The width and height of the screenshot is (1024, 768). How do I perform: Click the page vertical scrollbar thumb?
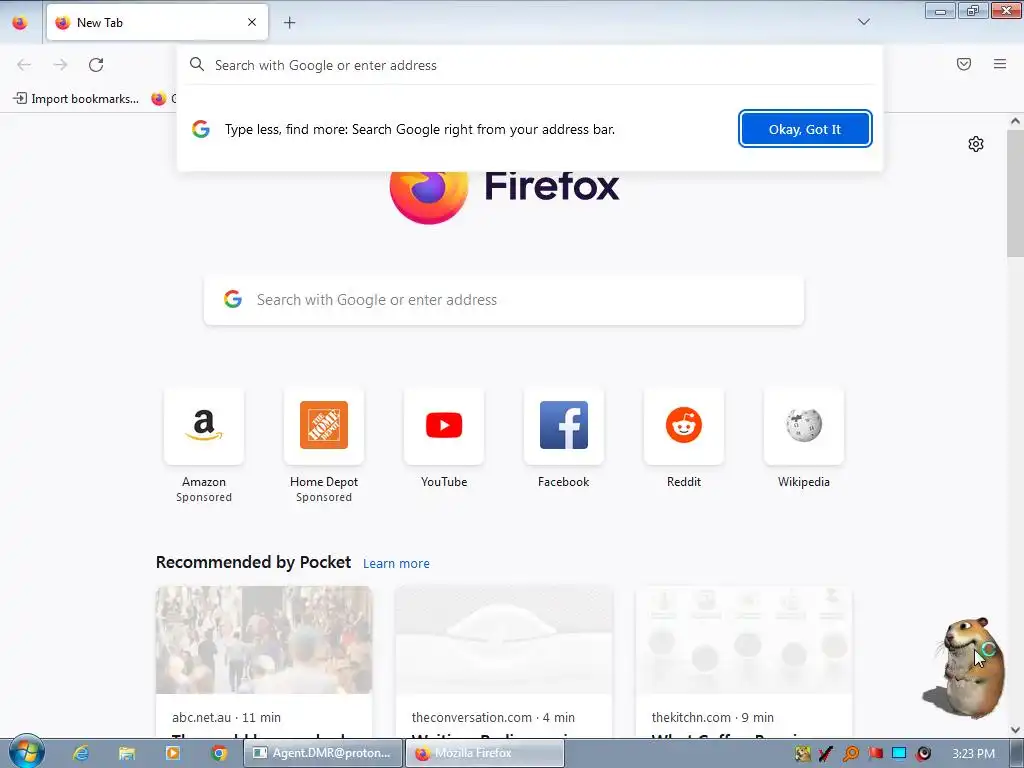point(1015,193)
